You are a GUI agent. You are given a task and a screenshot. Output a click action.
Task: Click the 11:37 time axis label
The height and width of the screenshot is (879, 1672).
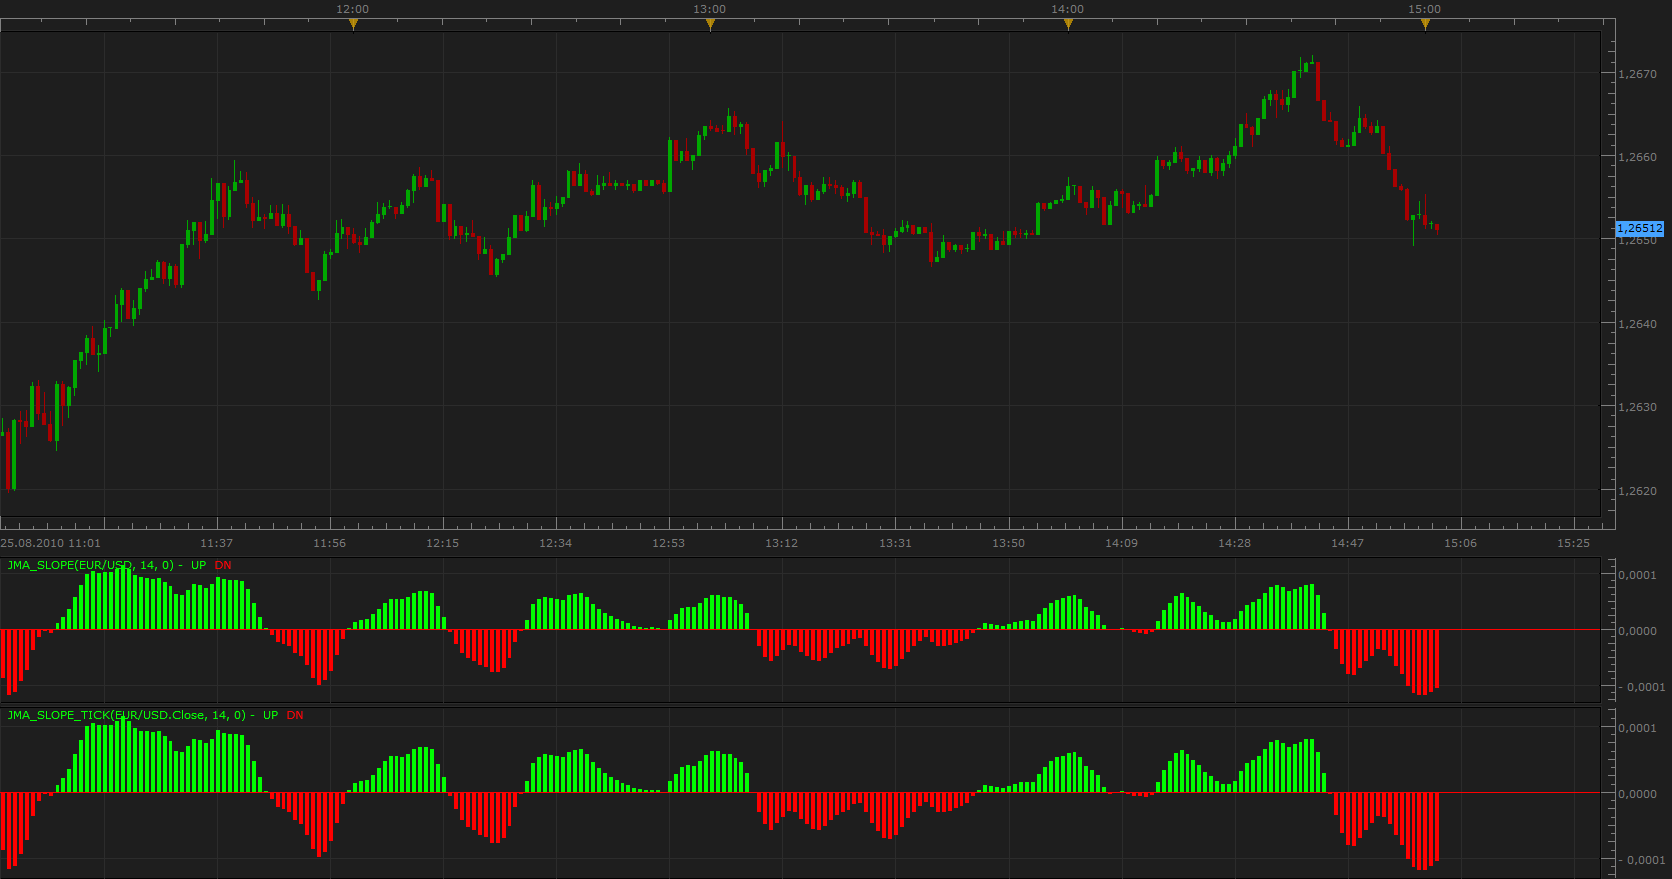click(x=216, y=543)
